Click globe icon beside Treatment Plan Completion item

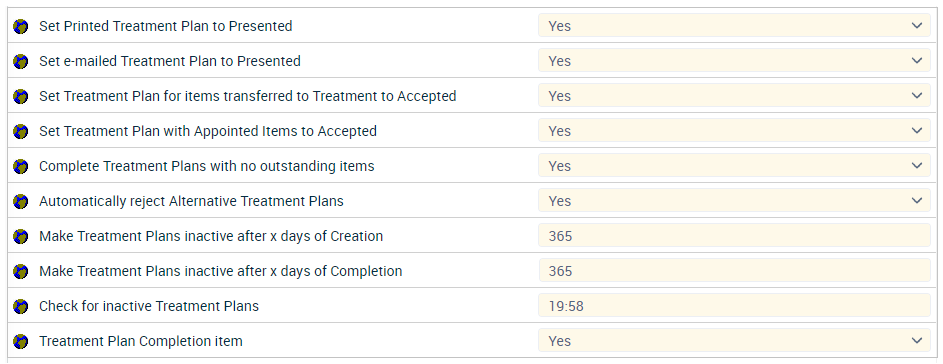[x=20, y=341]
